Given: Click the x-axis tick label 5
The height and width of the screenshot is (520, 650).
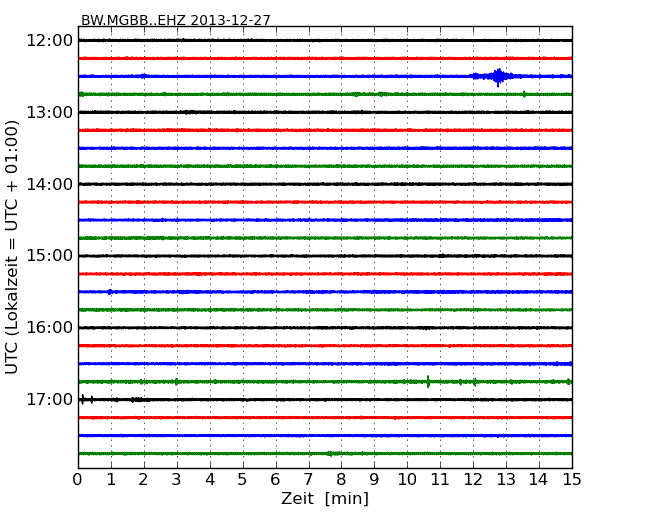Looking at the screenshot, I should tap(243, 480).
